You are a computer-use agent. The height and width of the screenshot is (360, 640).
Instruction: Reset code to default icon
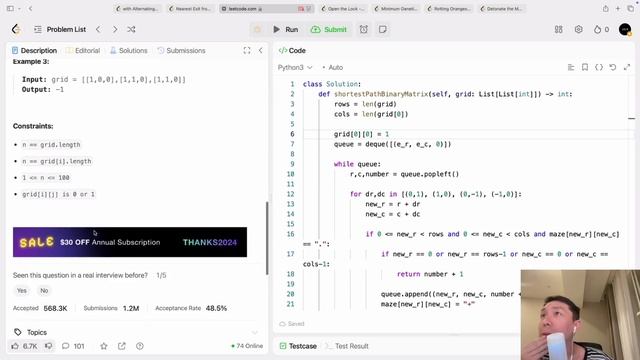[x=613, y=67]
